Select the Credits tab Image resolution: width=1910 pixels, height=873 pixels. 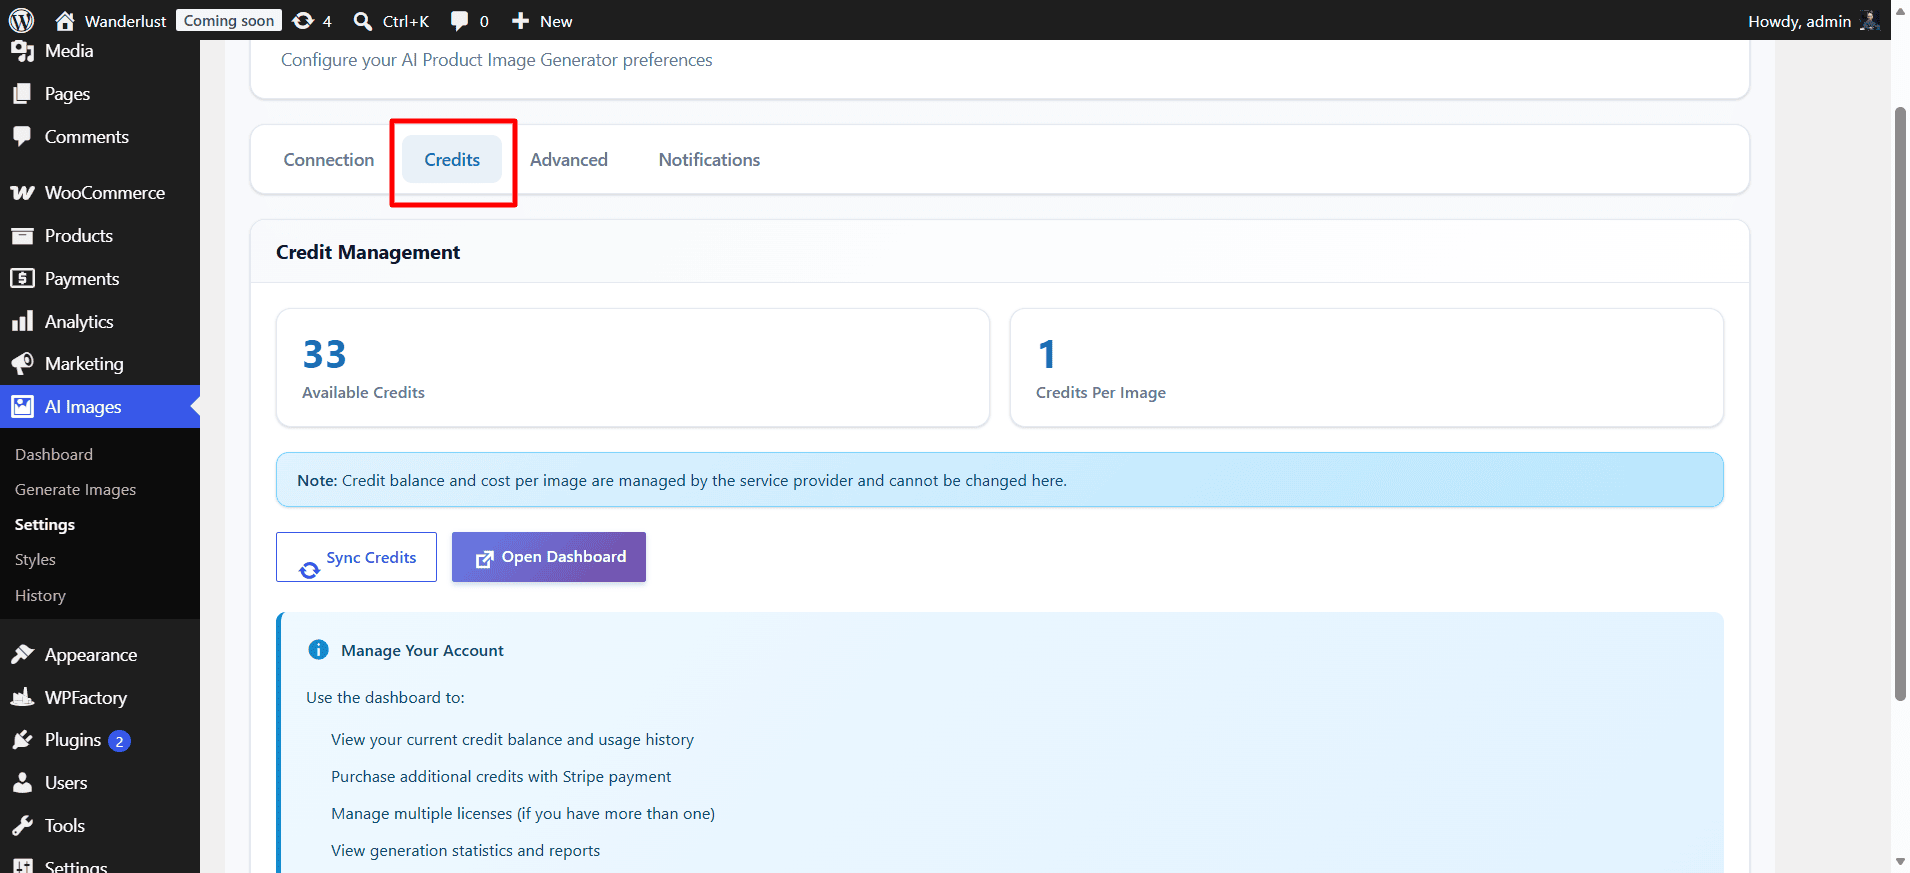click(452, 160)
